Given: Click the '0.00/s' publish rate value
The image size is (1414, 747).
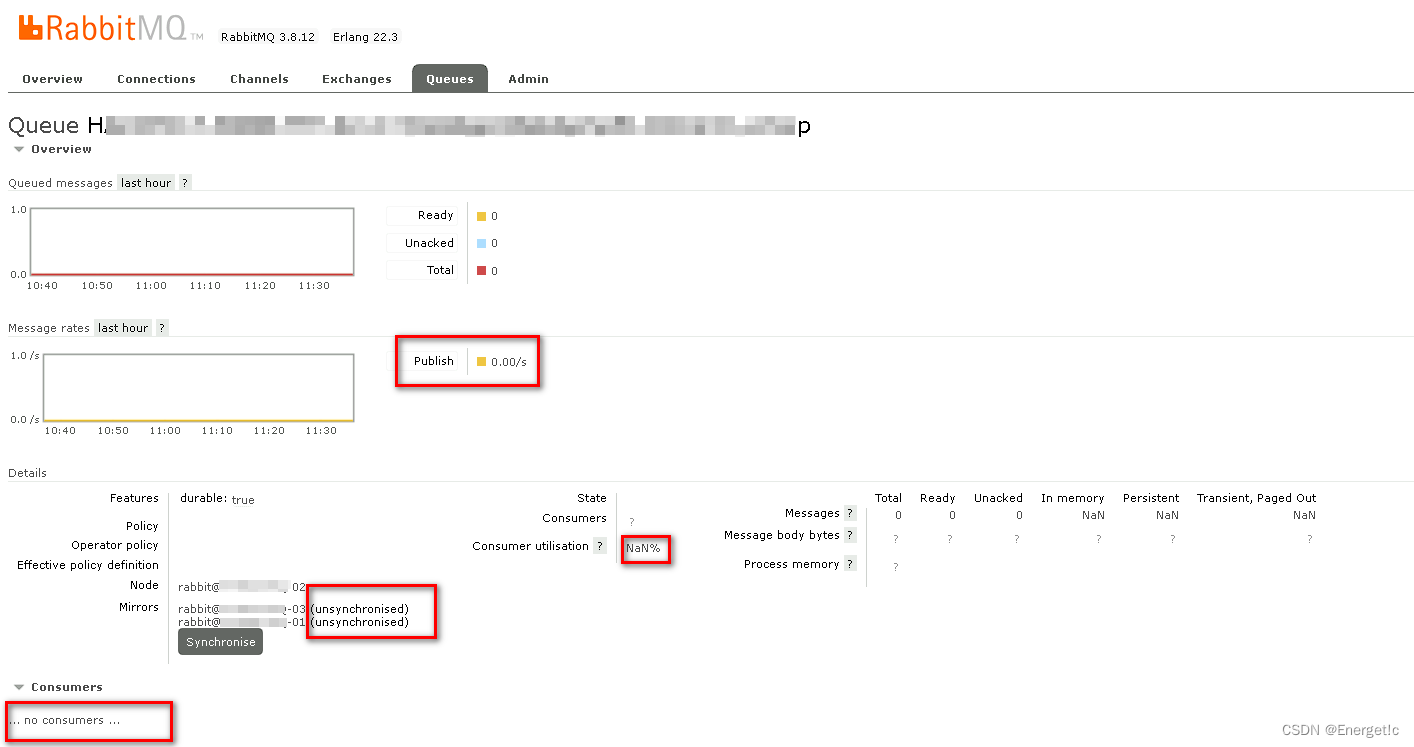Looking at the screenshot, I should click(x=508, y=362).
